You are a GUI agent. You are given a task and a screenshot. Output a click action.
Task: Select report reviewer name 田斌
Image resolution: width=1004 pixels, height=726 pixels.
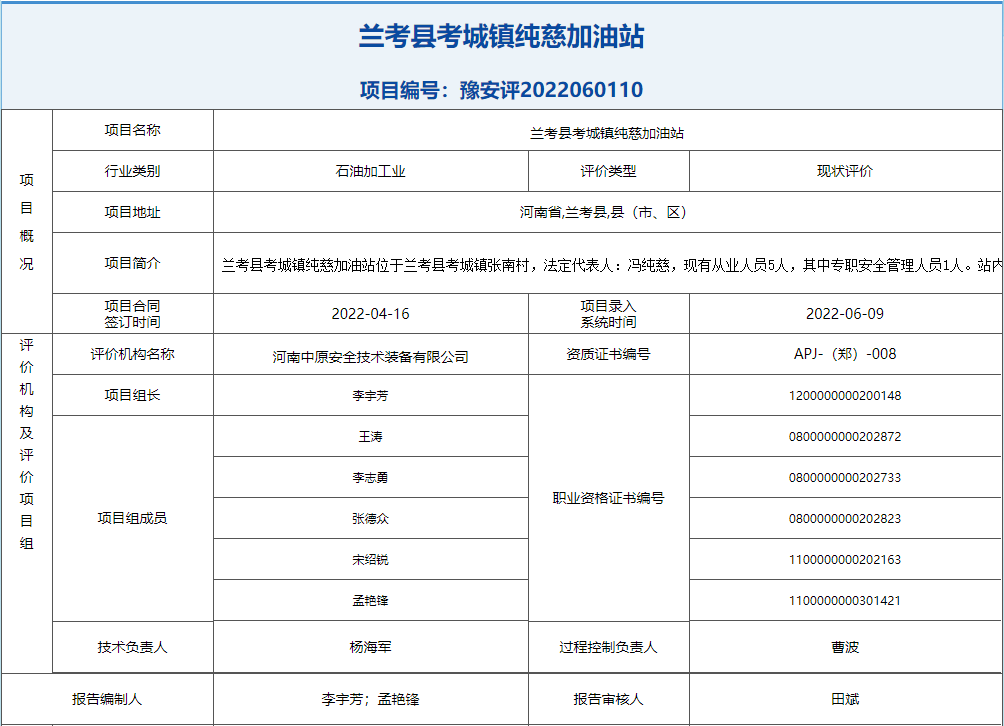(x=845, y=699)
